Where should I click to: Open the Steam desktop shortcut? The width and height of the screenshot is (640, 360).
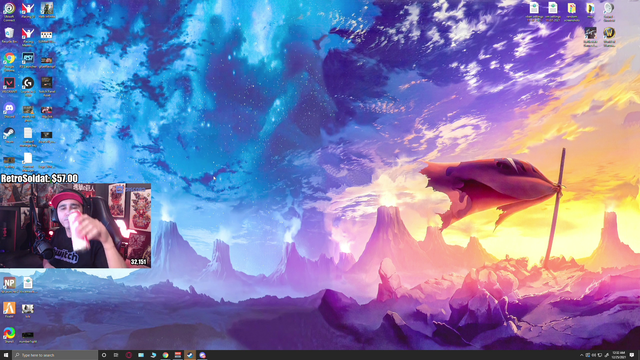[9, 133]
